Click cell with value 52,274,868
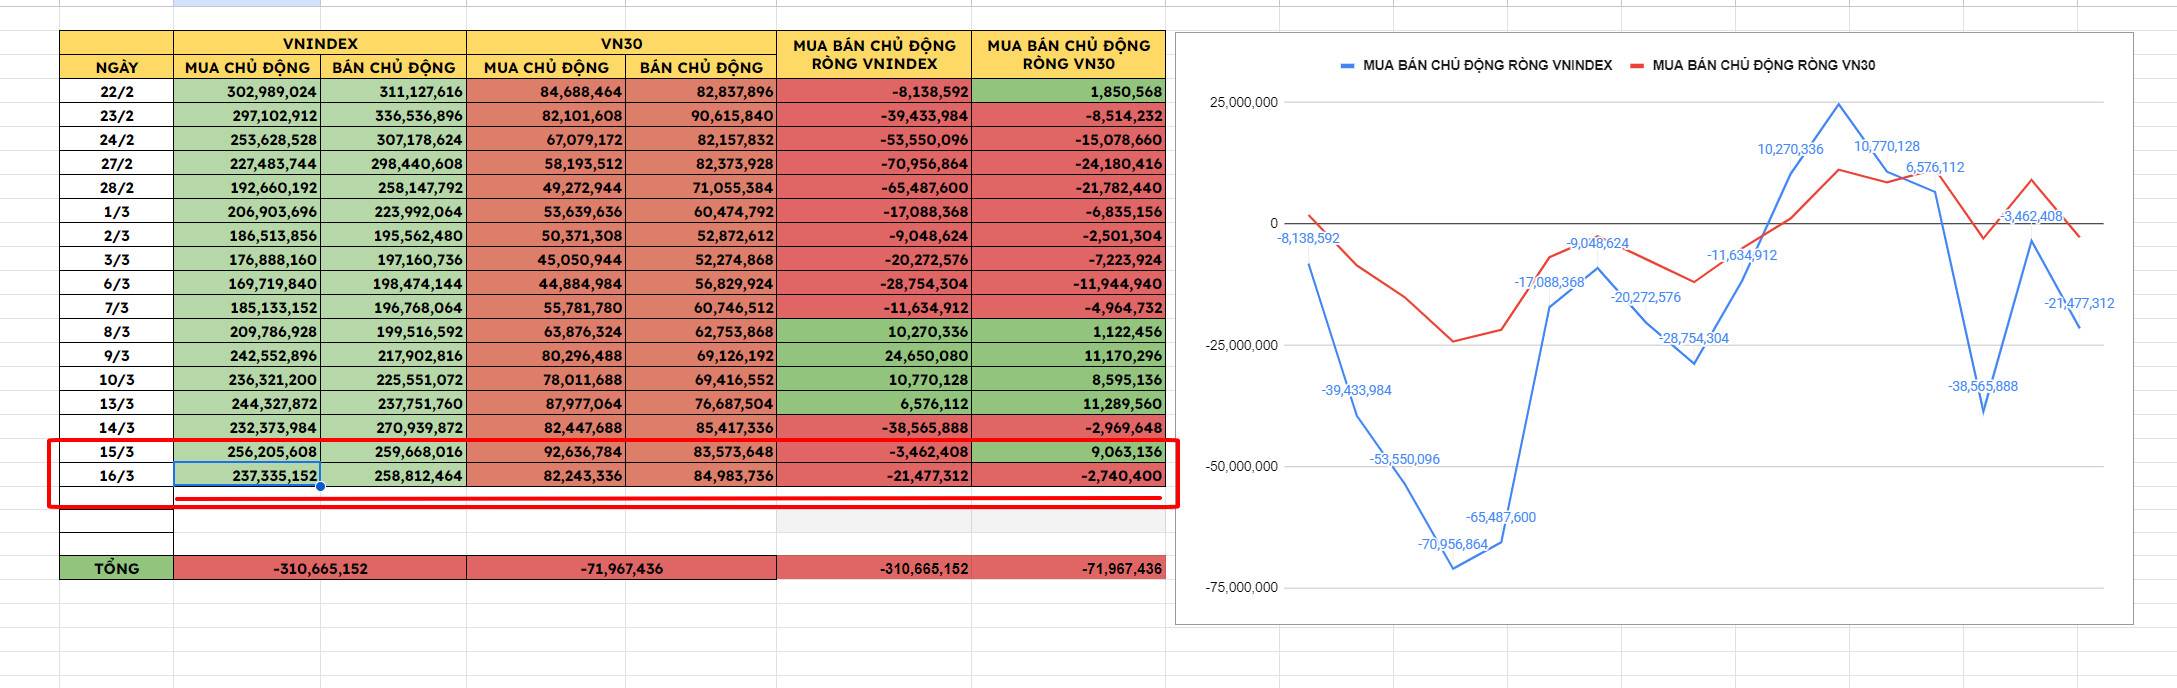 (x=701, y=259)
